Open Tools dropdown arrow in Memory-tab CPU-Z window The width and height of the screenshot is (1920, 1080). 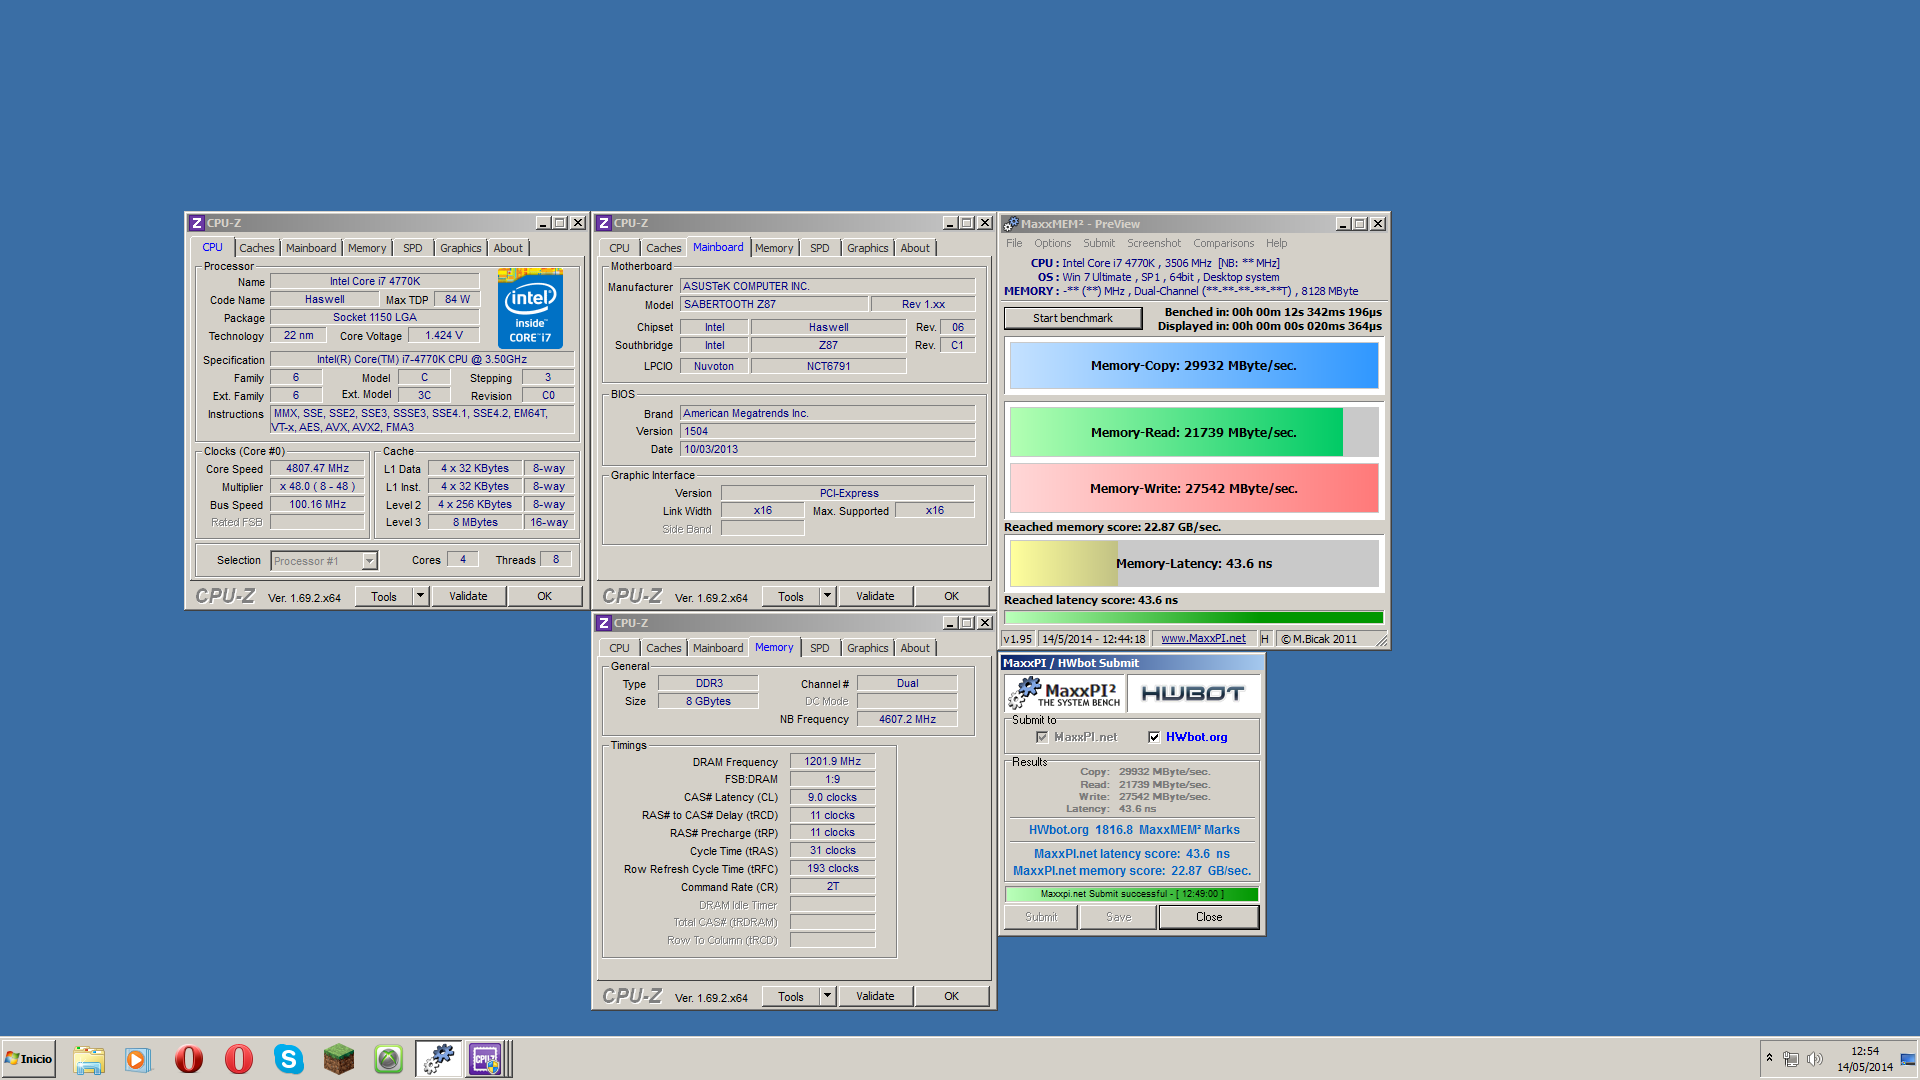pos(827,996)
